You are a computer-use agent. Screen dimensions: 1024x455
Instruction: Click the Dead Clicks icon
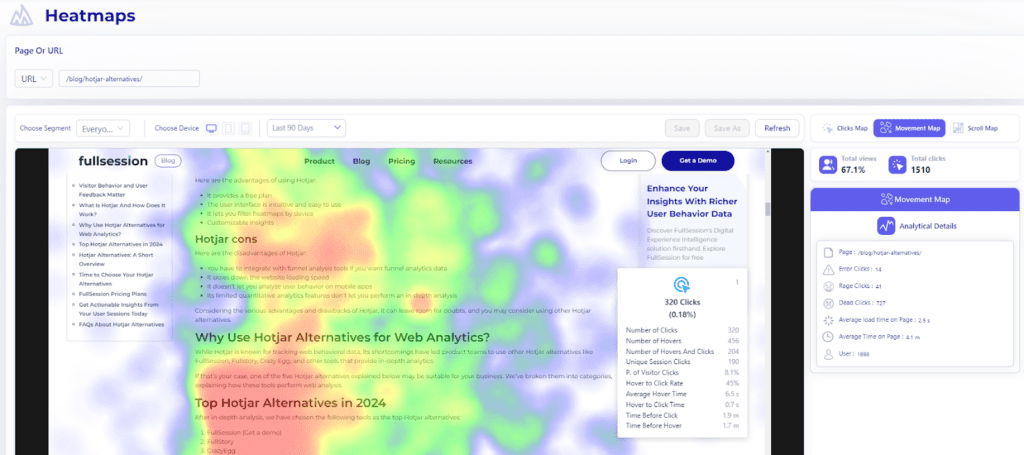point(828,302)
